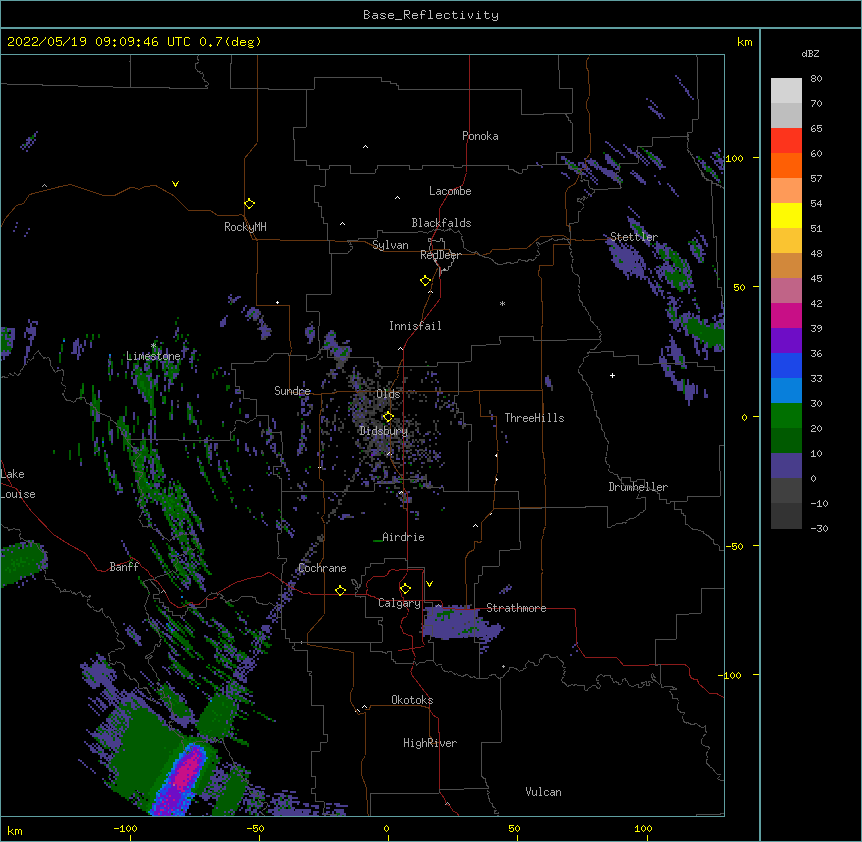
Task: Pick the purple 39 dBZ legend swatch
Action: [786, 341]
